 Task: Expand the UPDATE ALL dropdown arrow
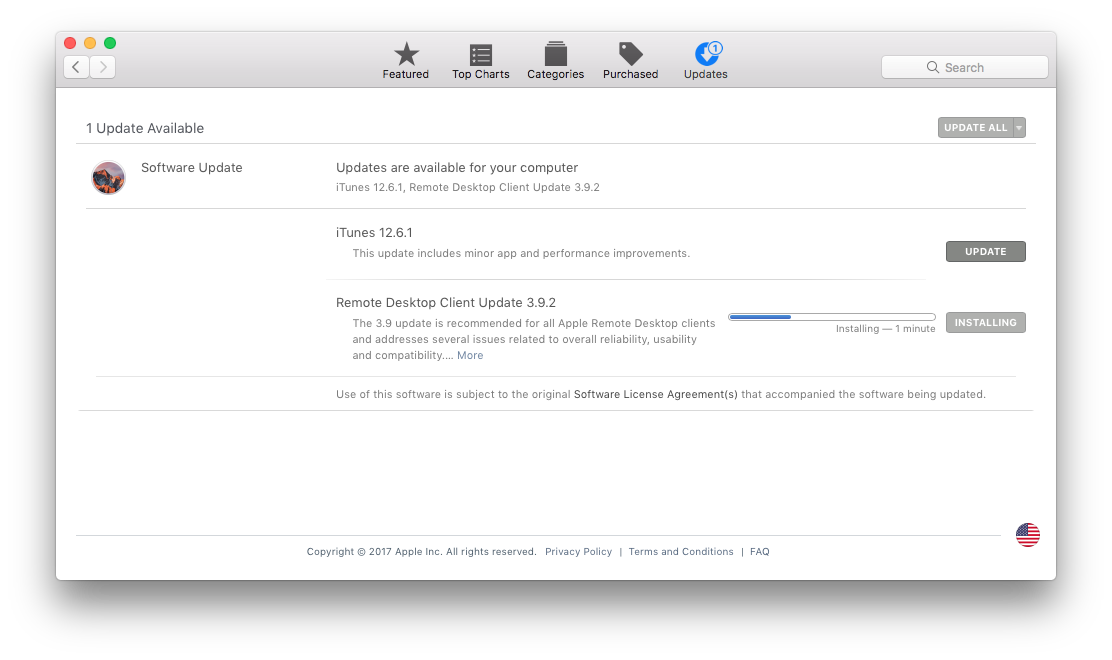pos(1020,128)
